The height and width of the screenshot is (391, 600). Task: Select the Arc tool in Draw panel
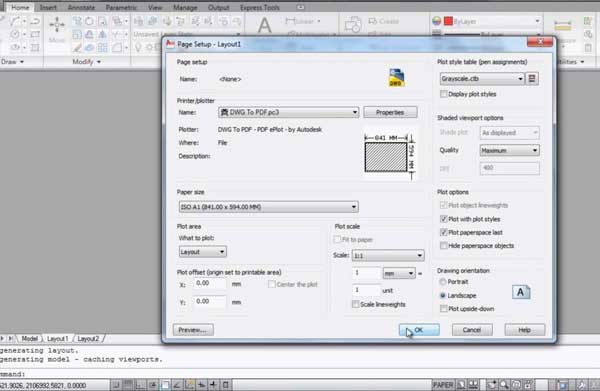15,21
